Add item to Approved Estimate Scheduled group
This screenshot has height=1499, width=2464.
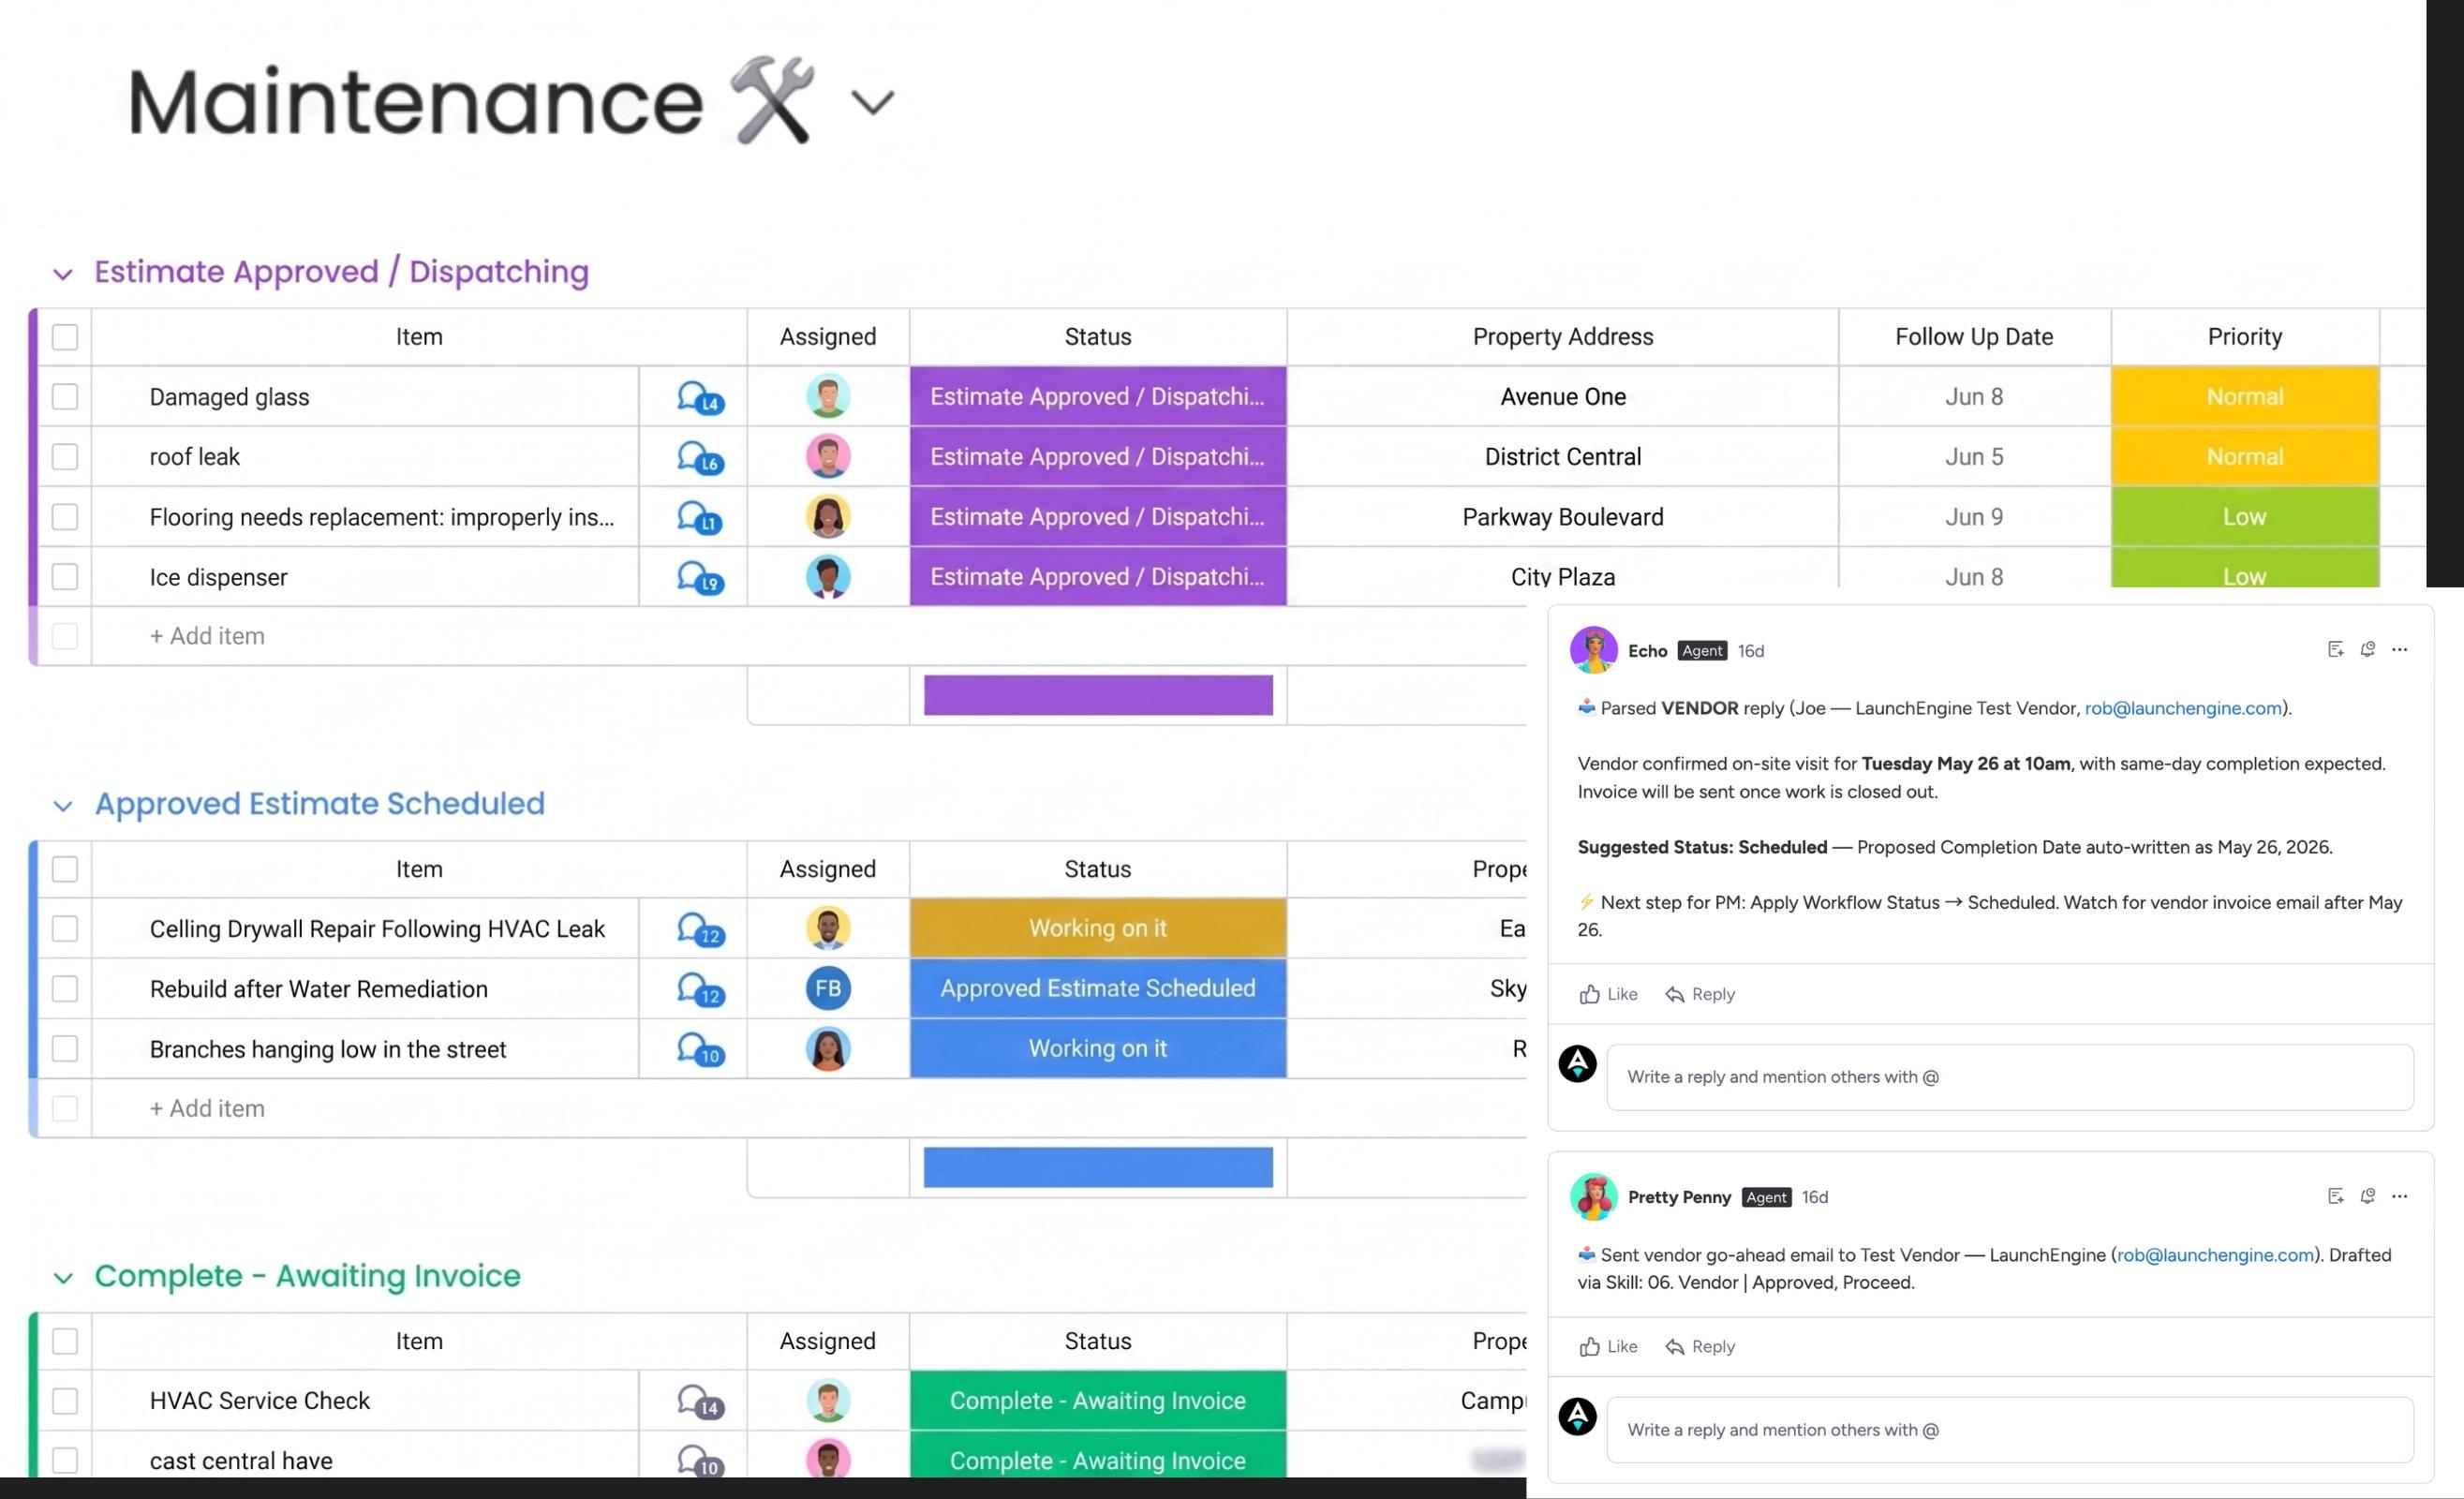pos(207,1109)
